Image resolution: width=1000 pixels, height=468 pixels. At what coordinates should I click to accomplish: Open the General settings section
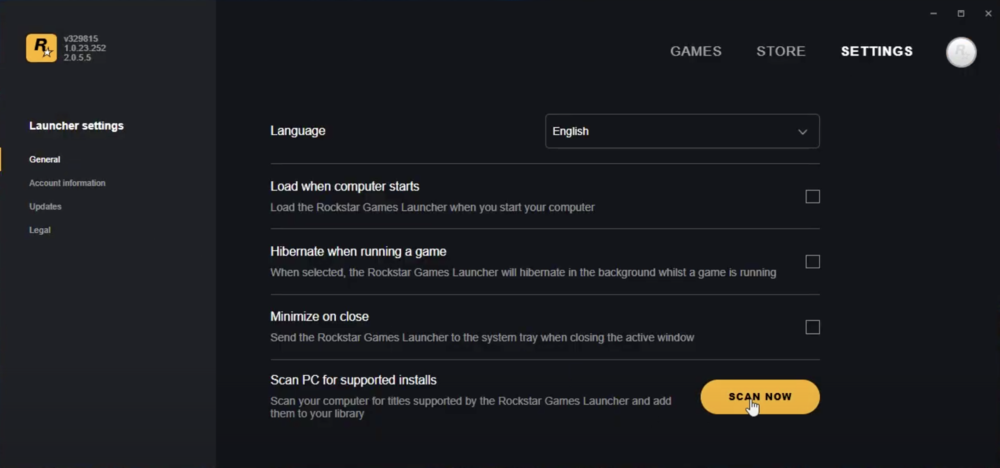click(x=45, y=160)
